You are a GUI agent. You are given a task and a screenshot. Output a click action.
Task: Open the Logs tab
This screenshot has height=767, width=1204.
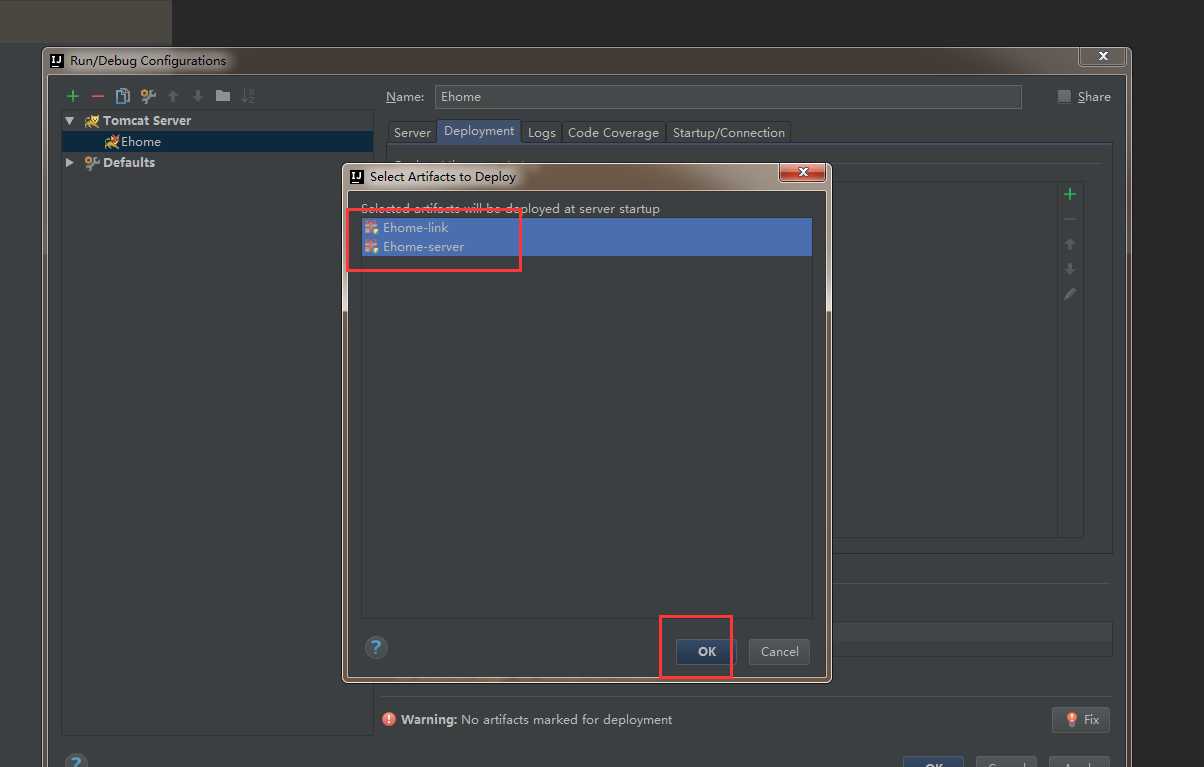(x=541, y=132)
